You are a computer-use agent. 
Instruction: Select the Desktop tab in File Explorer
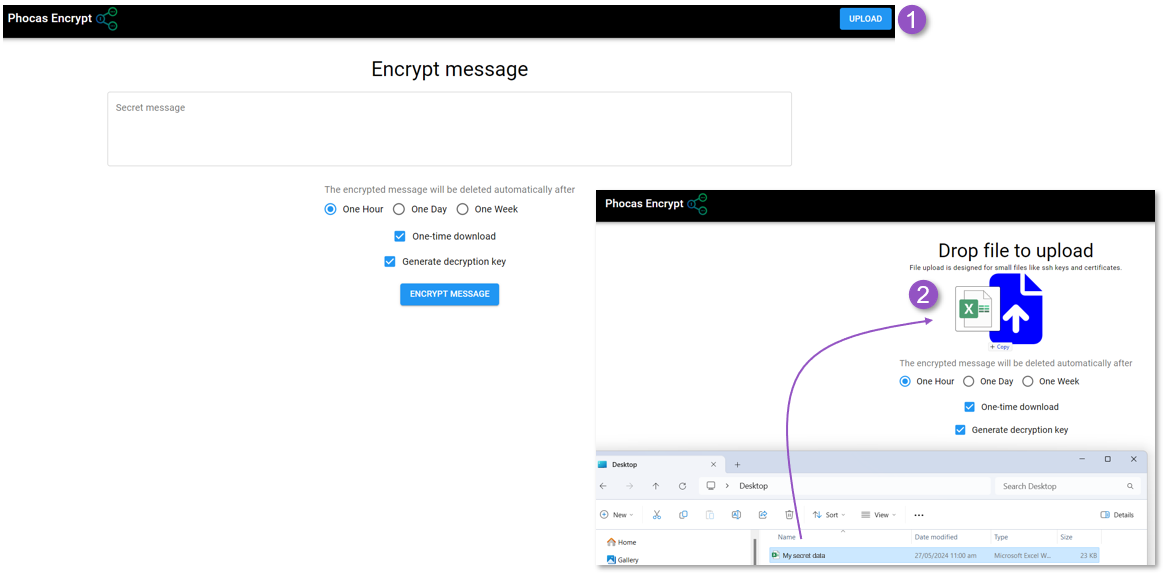pos(660,464)
